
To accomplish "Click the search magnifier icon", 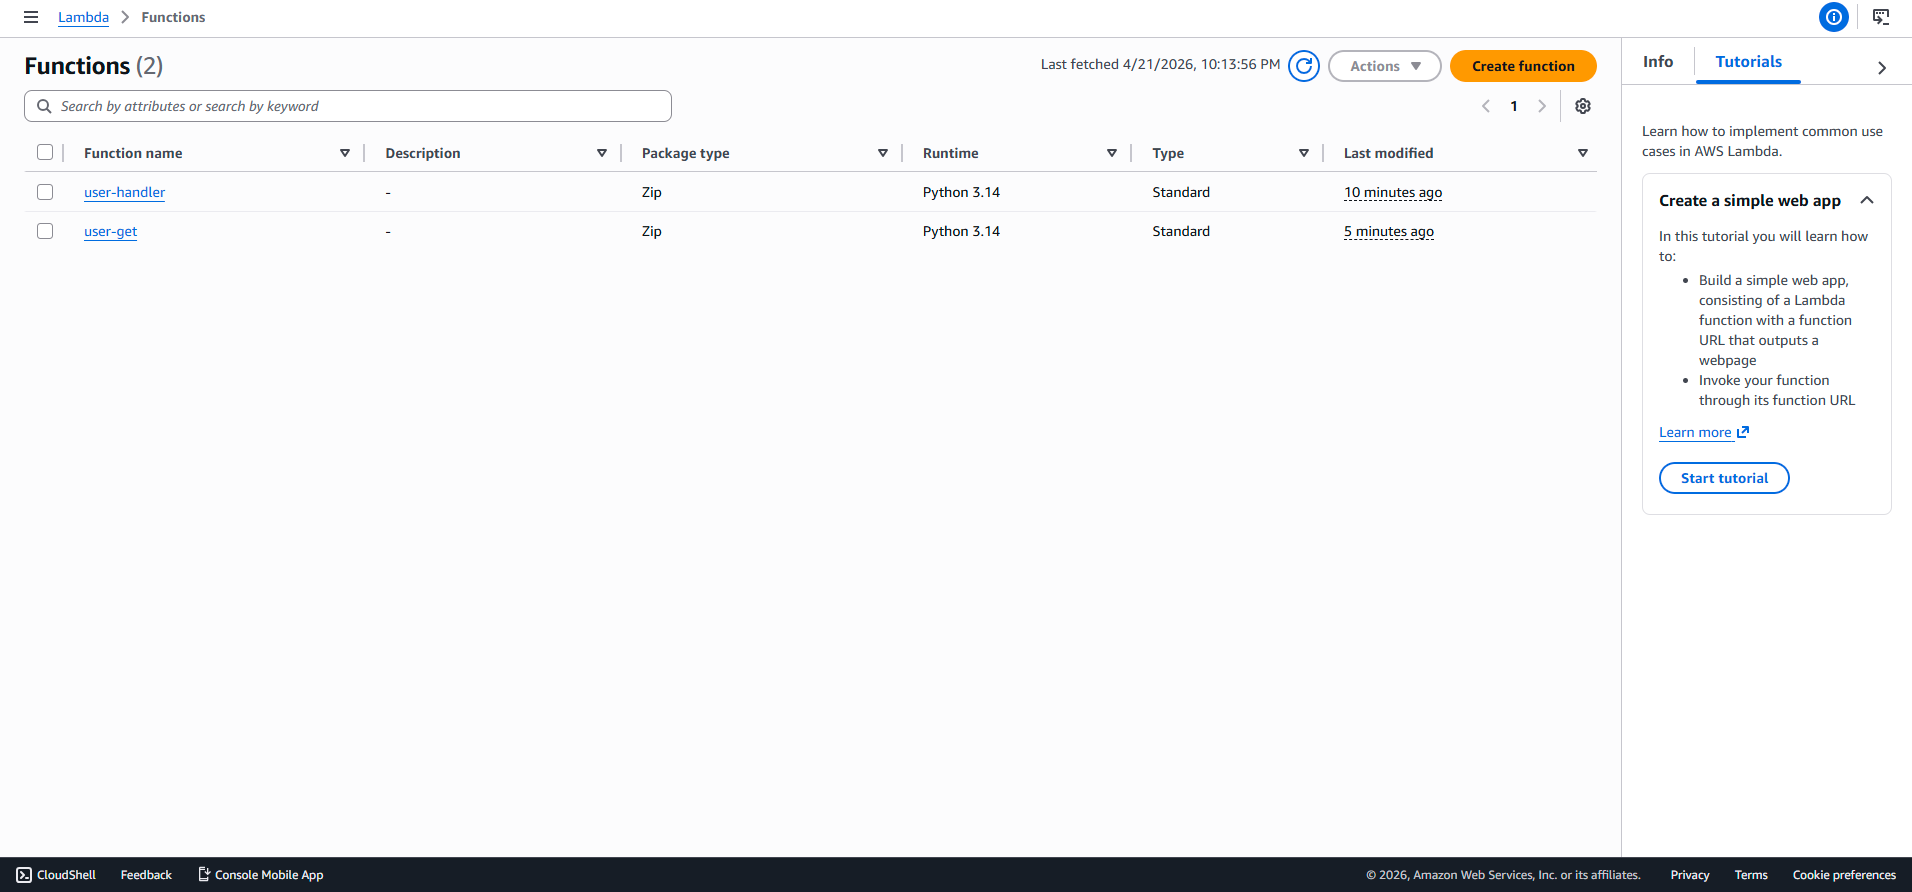I will click(44, 106).
